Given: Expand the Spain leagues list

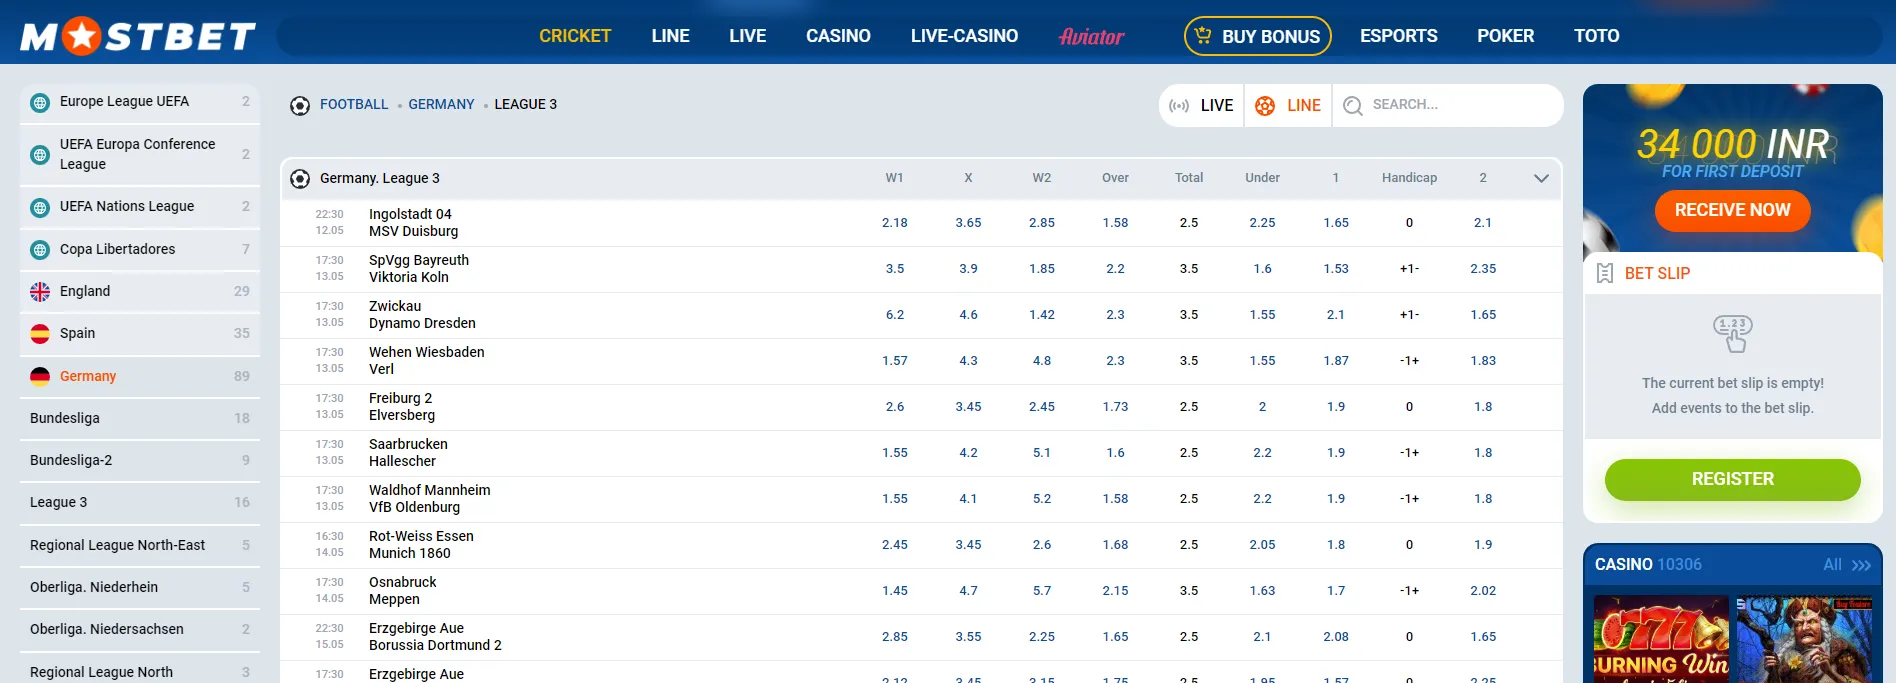Looking at the screenshot, I should (x=140, y=334).
